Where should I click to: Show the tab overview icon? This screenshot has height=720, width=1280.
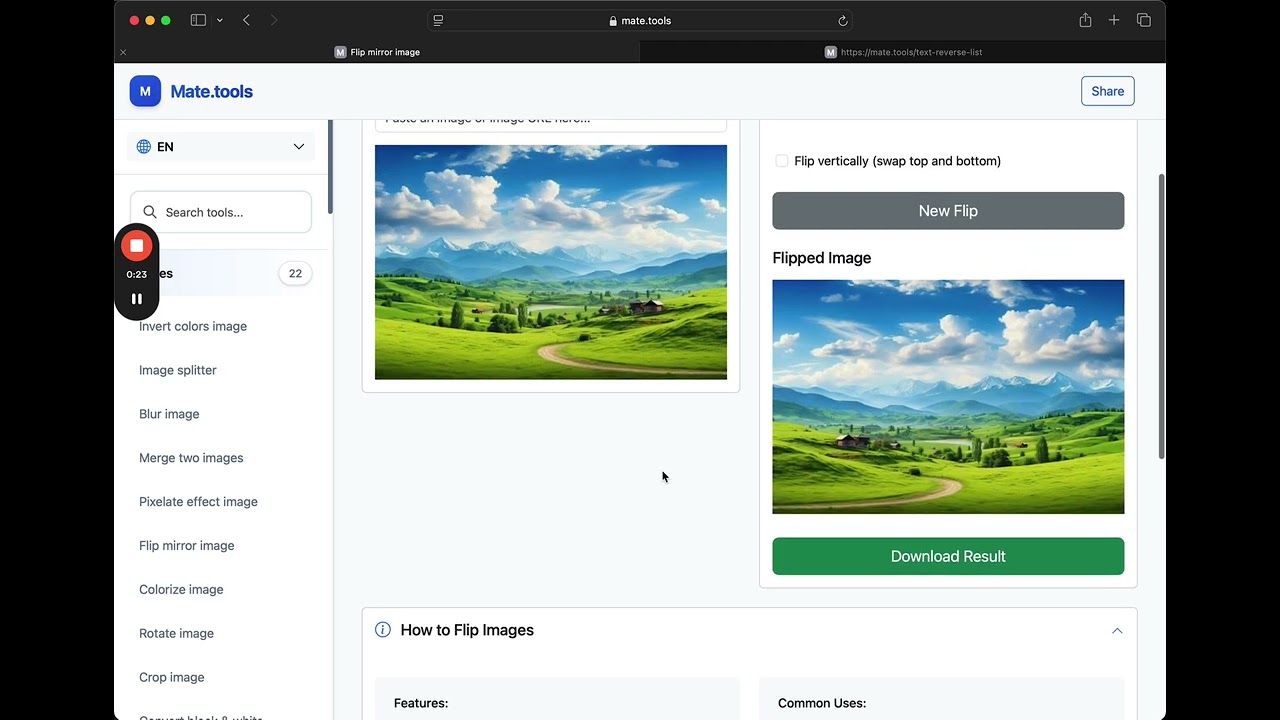point(1144,20)
